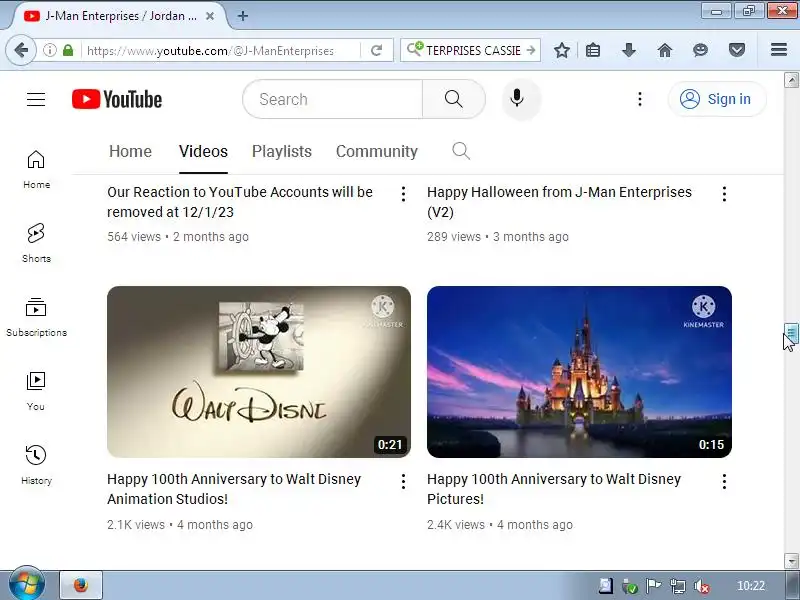Open the Steamboat Willie Disney thumbnail
Viewport: 800px width, 600px height.
click(259, 371)
